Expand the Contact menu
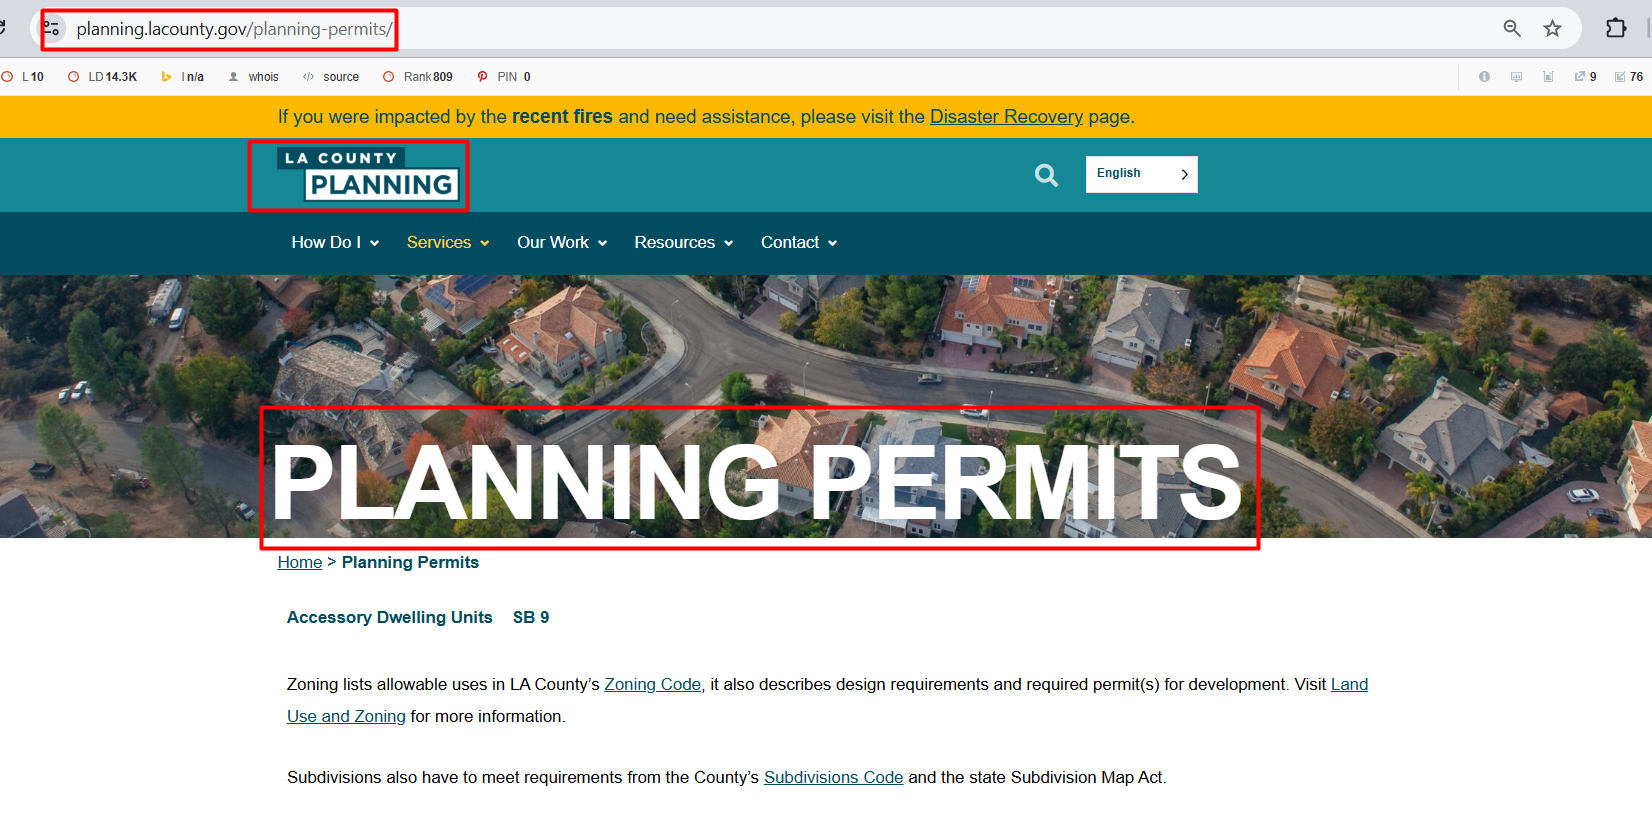Image resolution: width=1652 pixels, height=836 pixels. (x=799, y=243)
